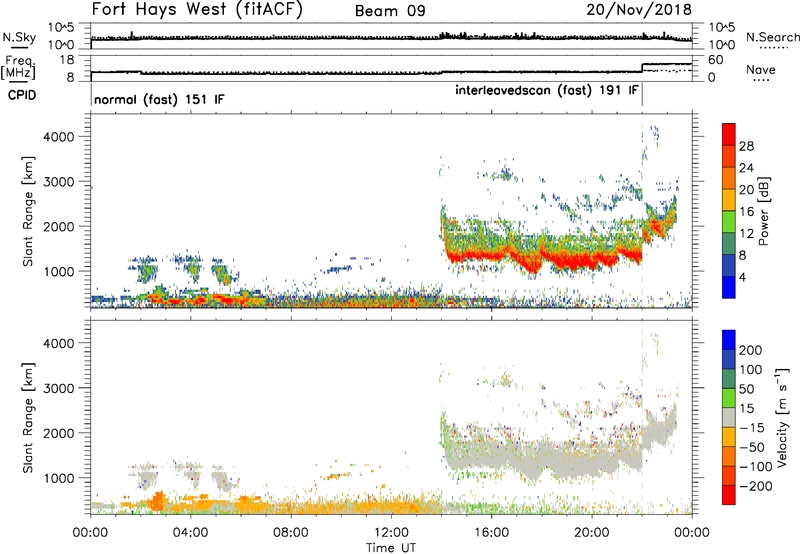Select the '28' Power color bar value

point(746,146)
